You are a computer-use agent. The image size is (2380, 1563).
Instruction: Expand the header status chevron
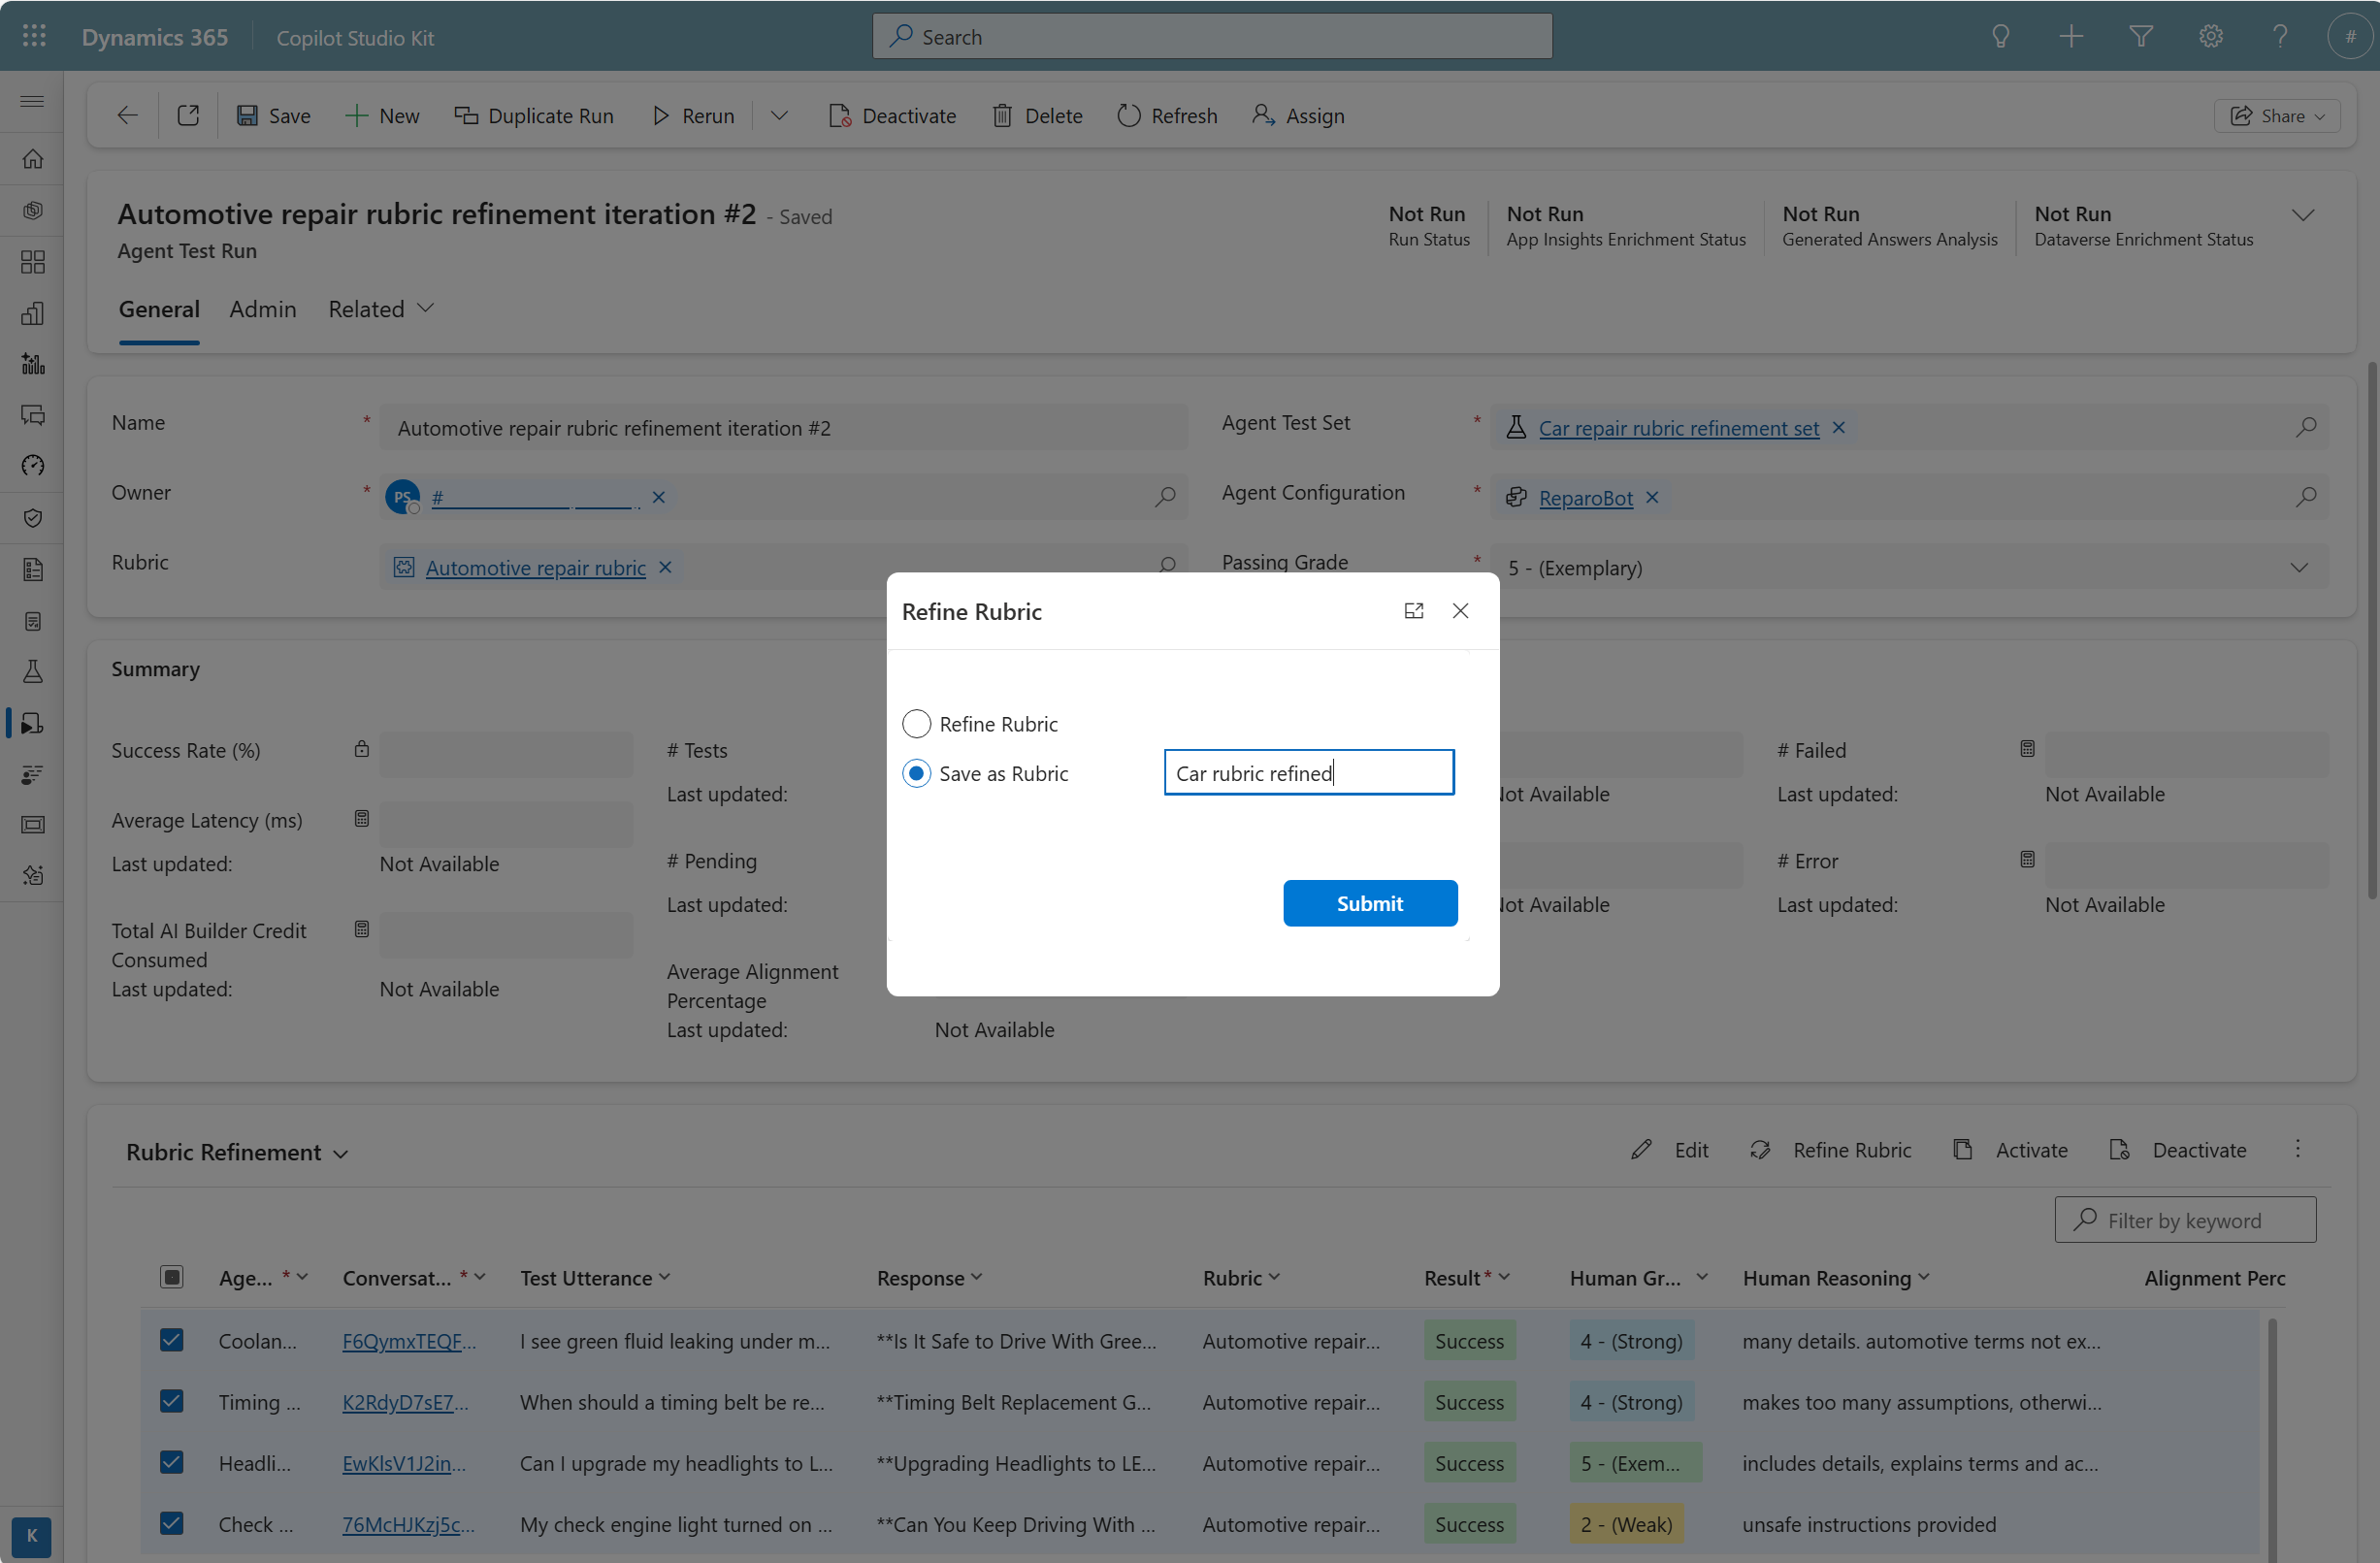click(2303, 215)
